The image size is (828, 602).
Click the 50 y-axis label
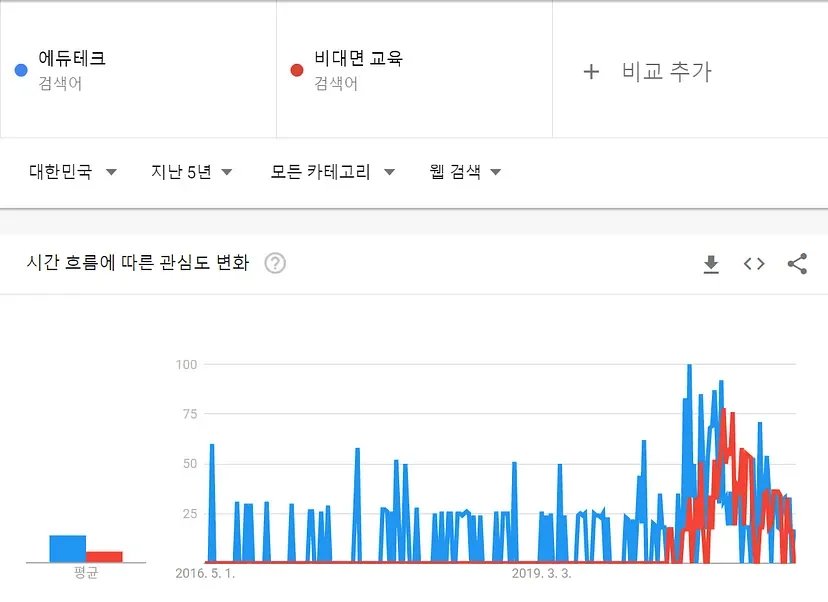coord(190,464)
